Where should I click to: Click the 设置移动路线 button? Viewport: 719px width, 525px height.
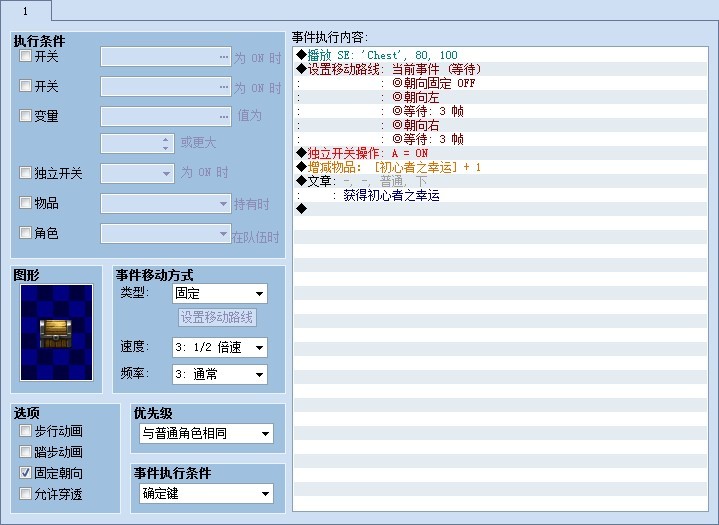(x=217, y=317)
